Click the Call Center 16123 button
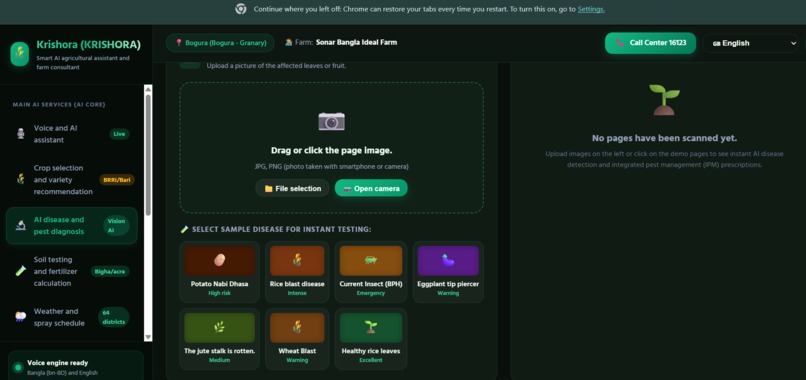 click(650, 43)
